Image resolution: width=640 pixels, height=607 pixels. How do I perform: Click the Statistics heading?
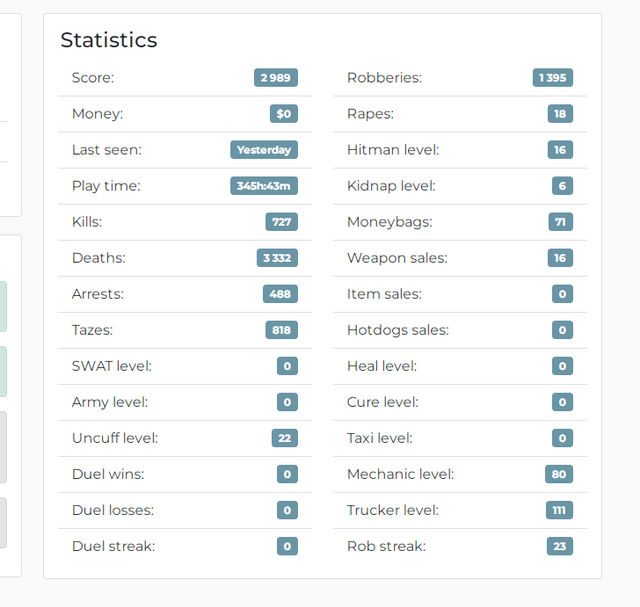tap(109, 40)
